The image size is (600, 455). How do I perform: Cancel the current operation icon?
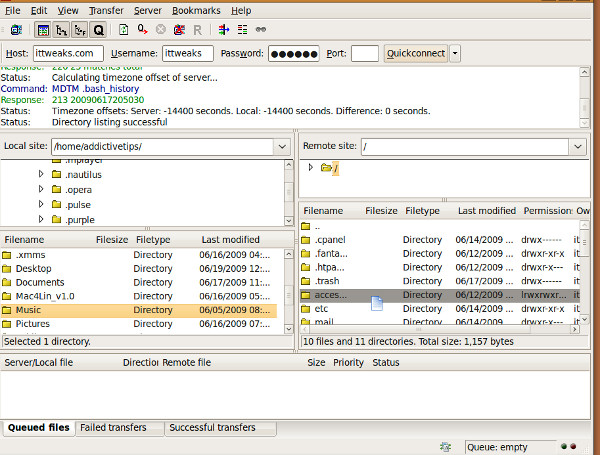click(161, 29)
